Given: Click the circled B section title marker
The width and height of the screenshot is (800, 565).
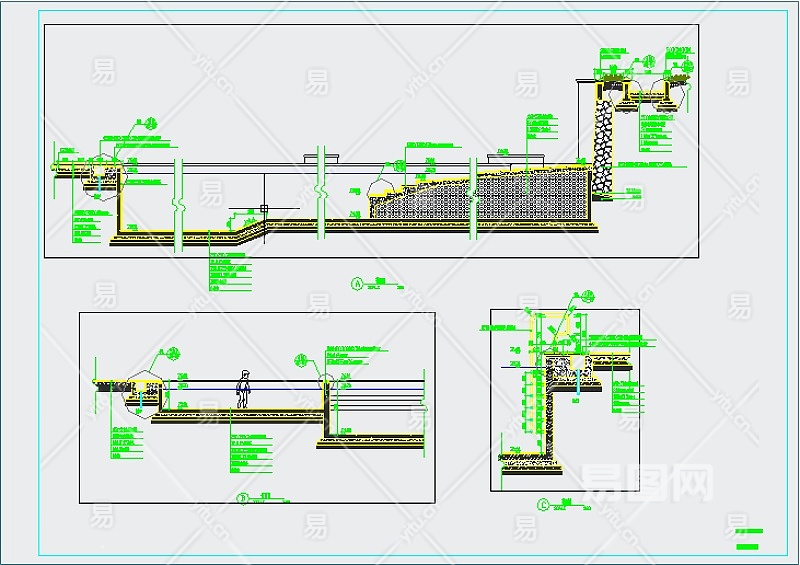Looking at the screenshot, I should tap(243, 499).
